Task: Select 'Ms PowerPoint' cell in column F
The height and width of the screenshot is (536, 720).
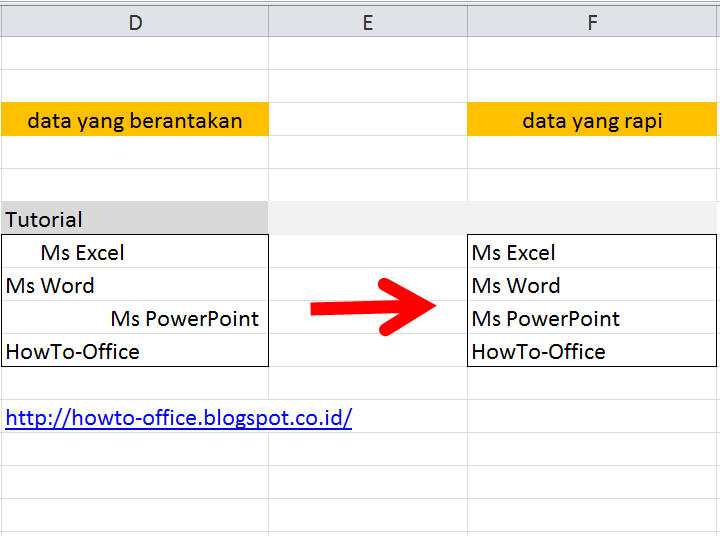Action: click(592, 318)
